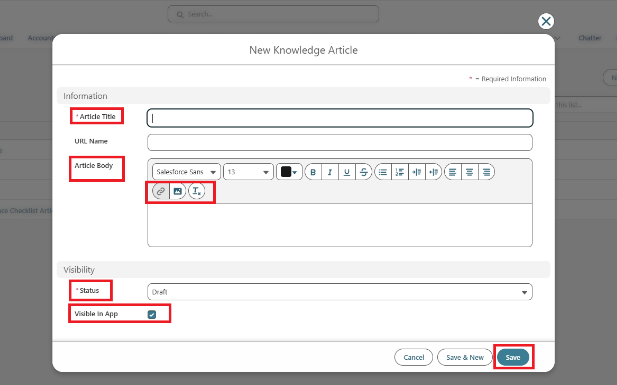The width and height of the screenshot is (617, 385).
Task: Align the article text to the right
Action: pos(486,172)
